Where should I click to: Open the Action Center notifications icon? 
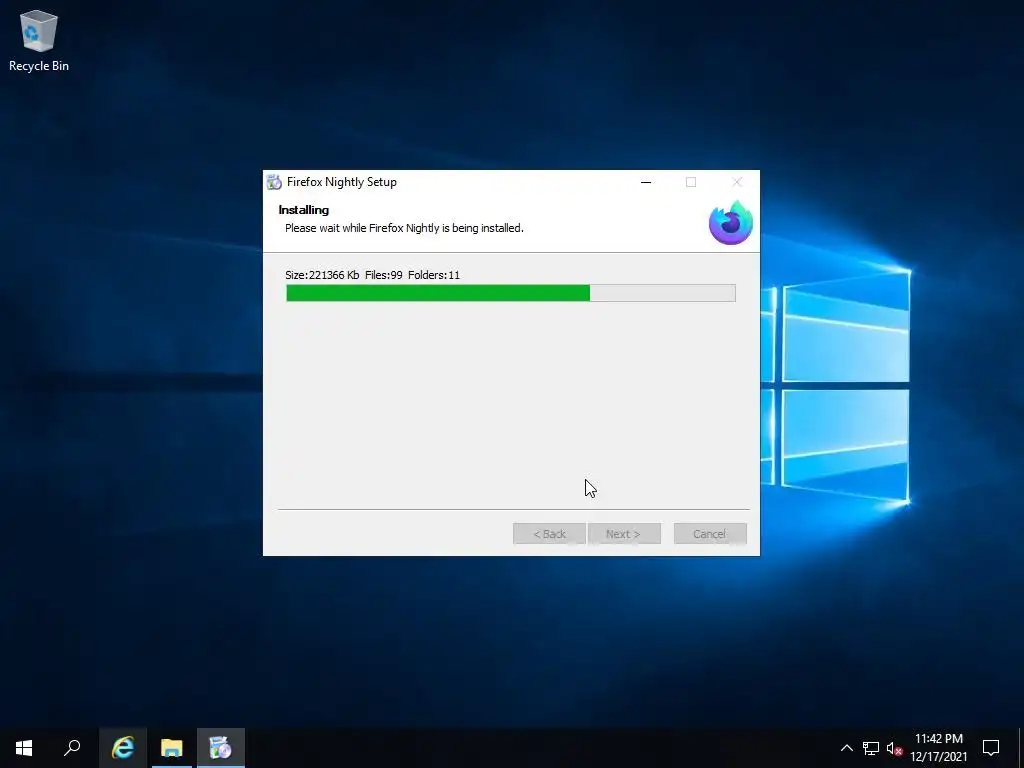[x=991, y=748]
